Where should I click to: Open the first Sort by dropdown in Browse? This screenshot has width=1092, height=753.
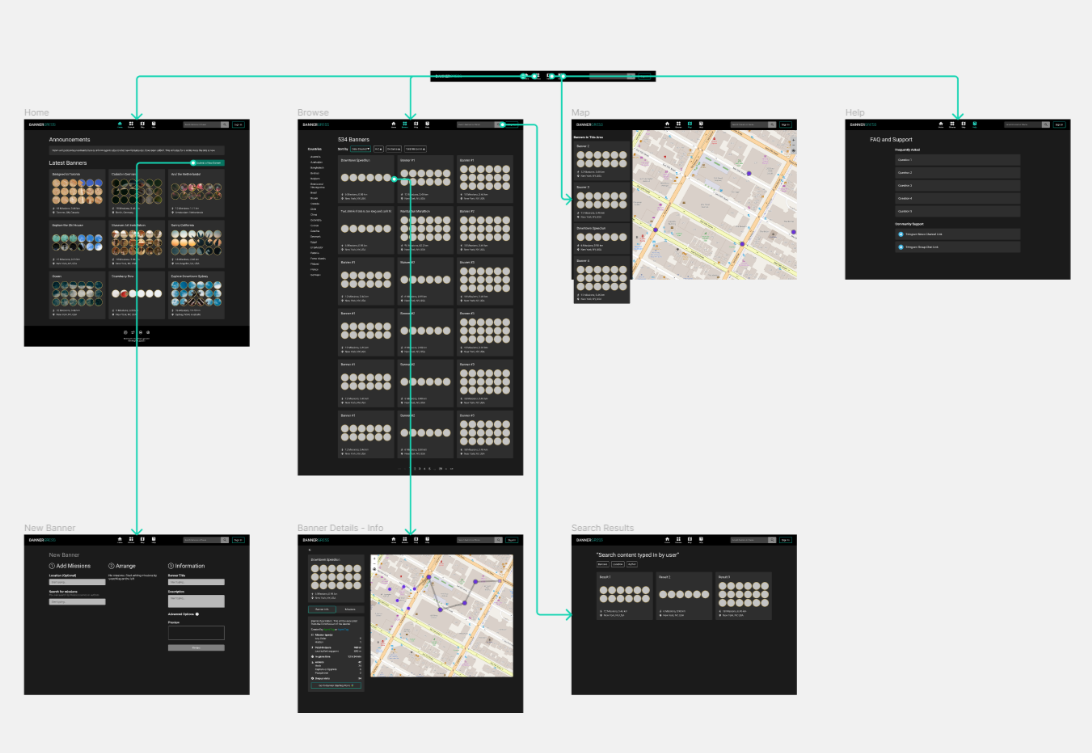pyautogui.click(x=360, y=149)
